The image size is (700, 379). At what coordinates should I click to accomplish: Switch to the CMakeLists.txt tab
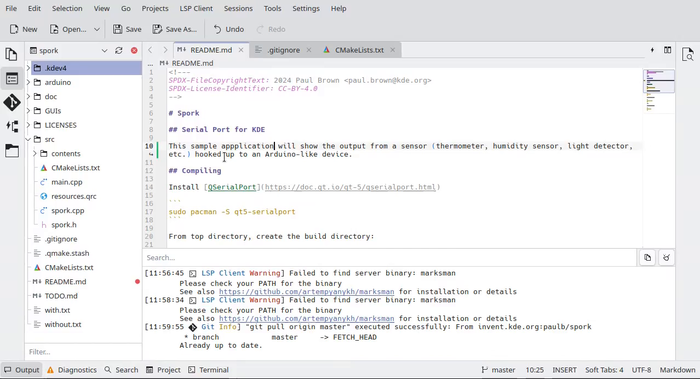[359, 50]
